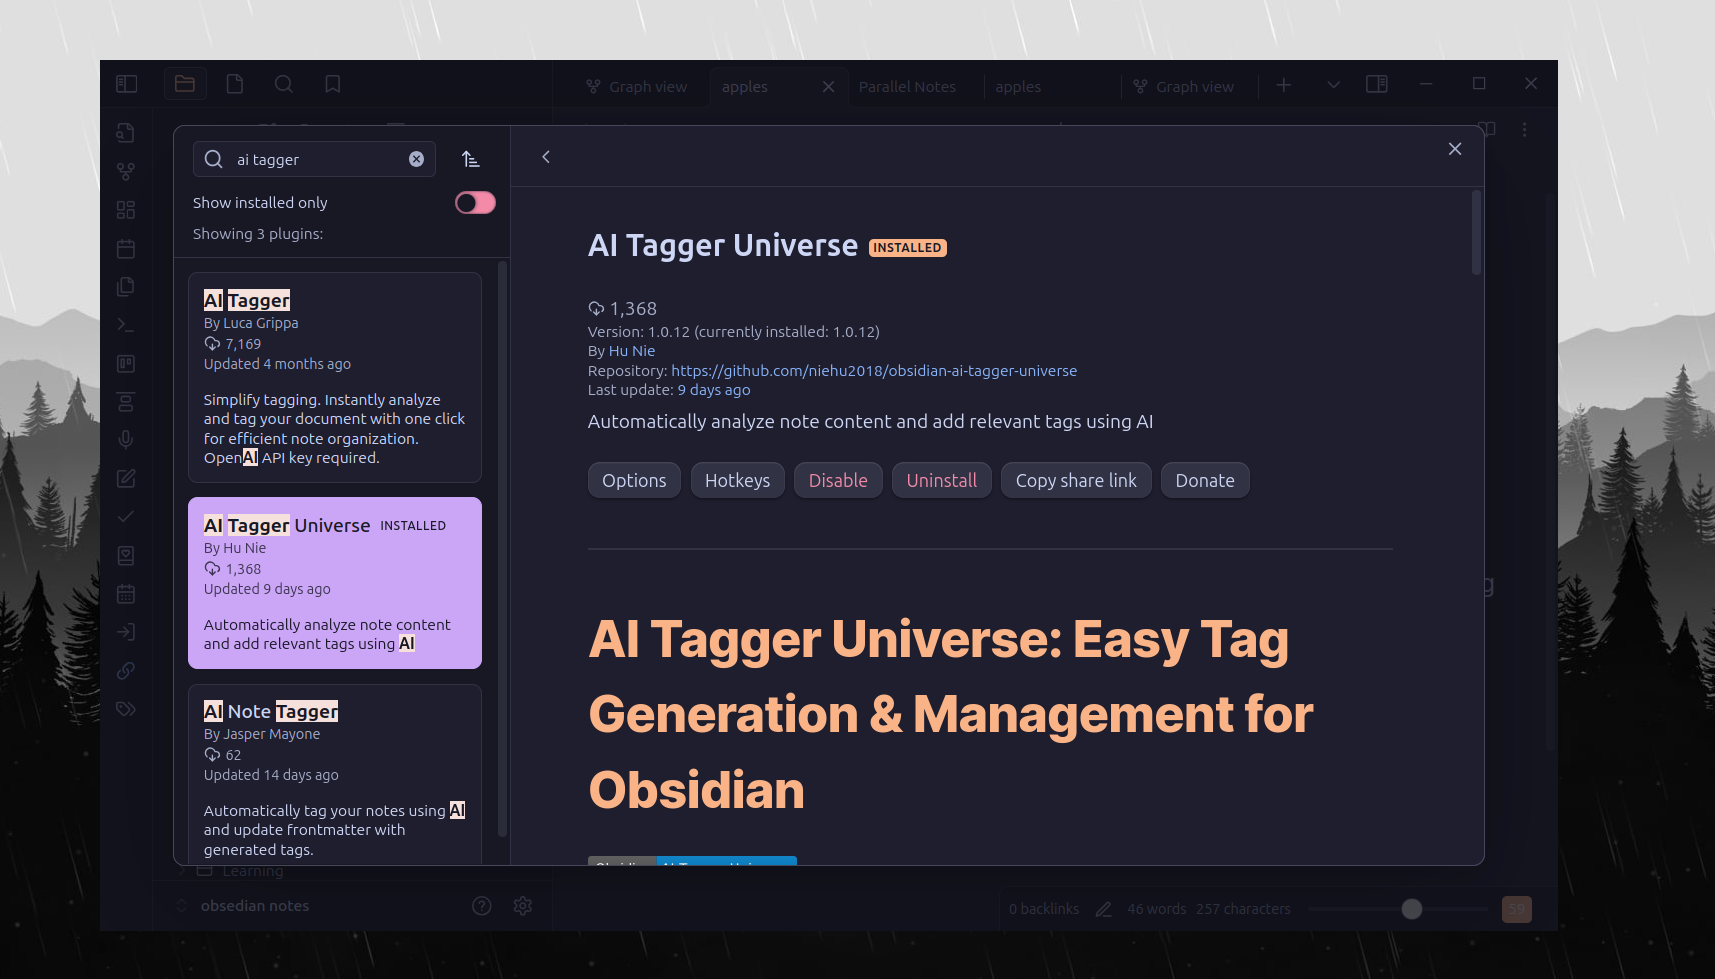1715x979 pixels.
Task: Open the obsedian notes vault switcher
Action: pos(255,906)
